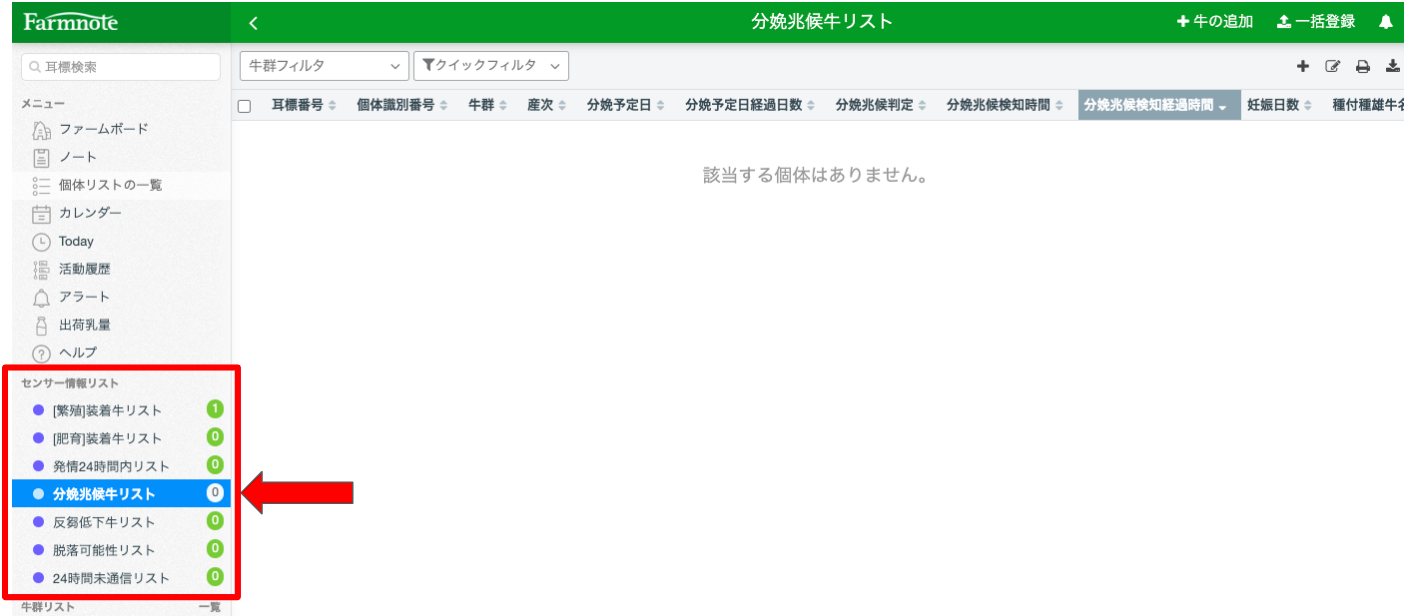Screen dimensions: 1406x616
Task: Click the ノート clipboard icon
Action: click(41, 157)
